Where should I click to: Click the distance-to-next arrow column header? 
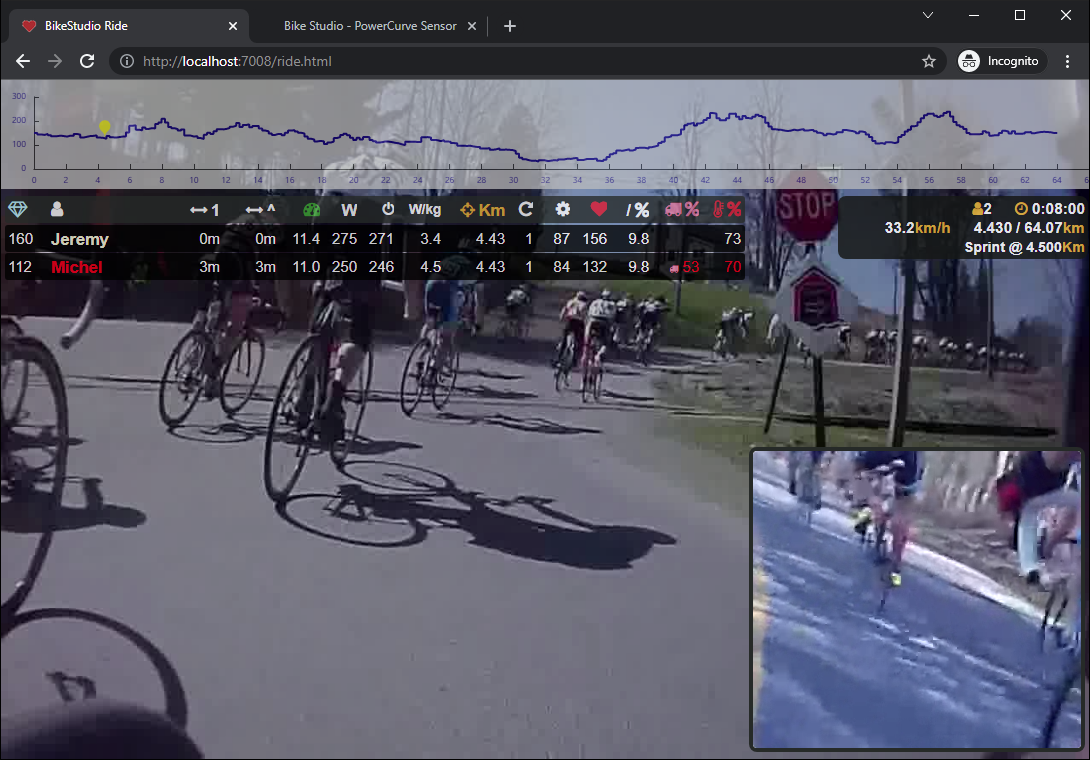tap(260, 209)
